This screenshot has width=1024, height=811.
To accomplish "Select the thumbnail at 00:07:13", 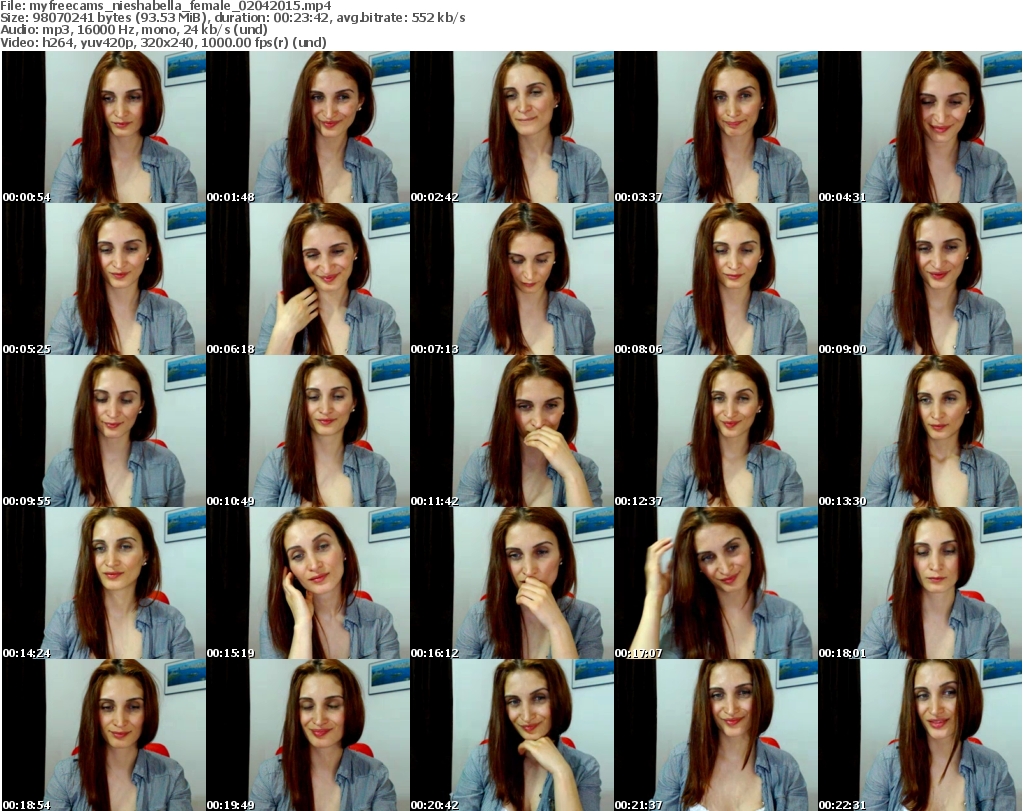I will [x=511, y=279].
